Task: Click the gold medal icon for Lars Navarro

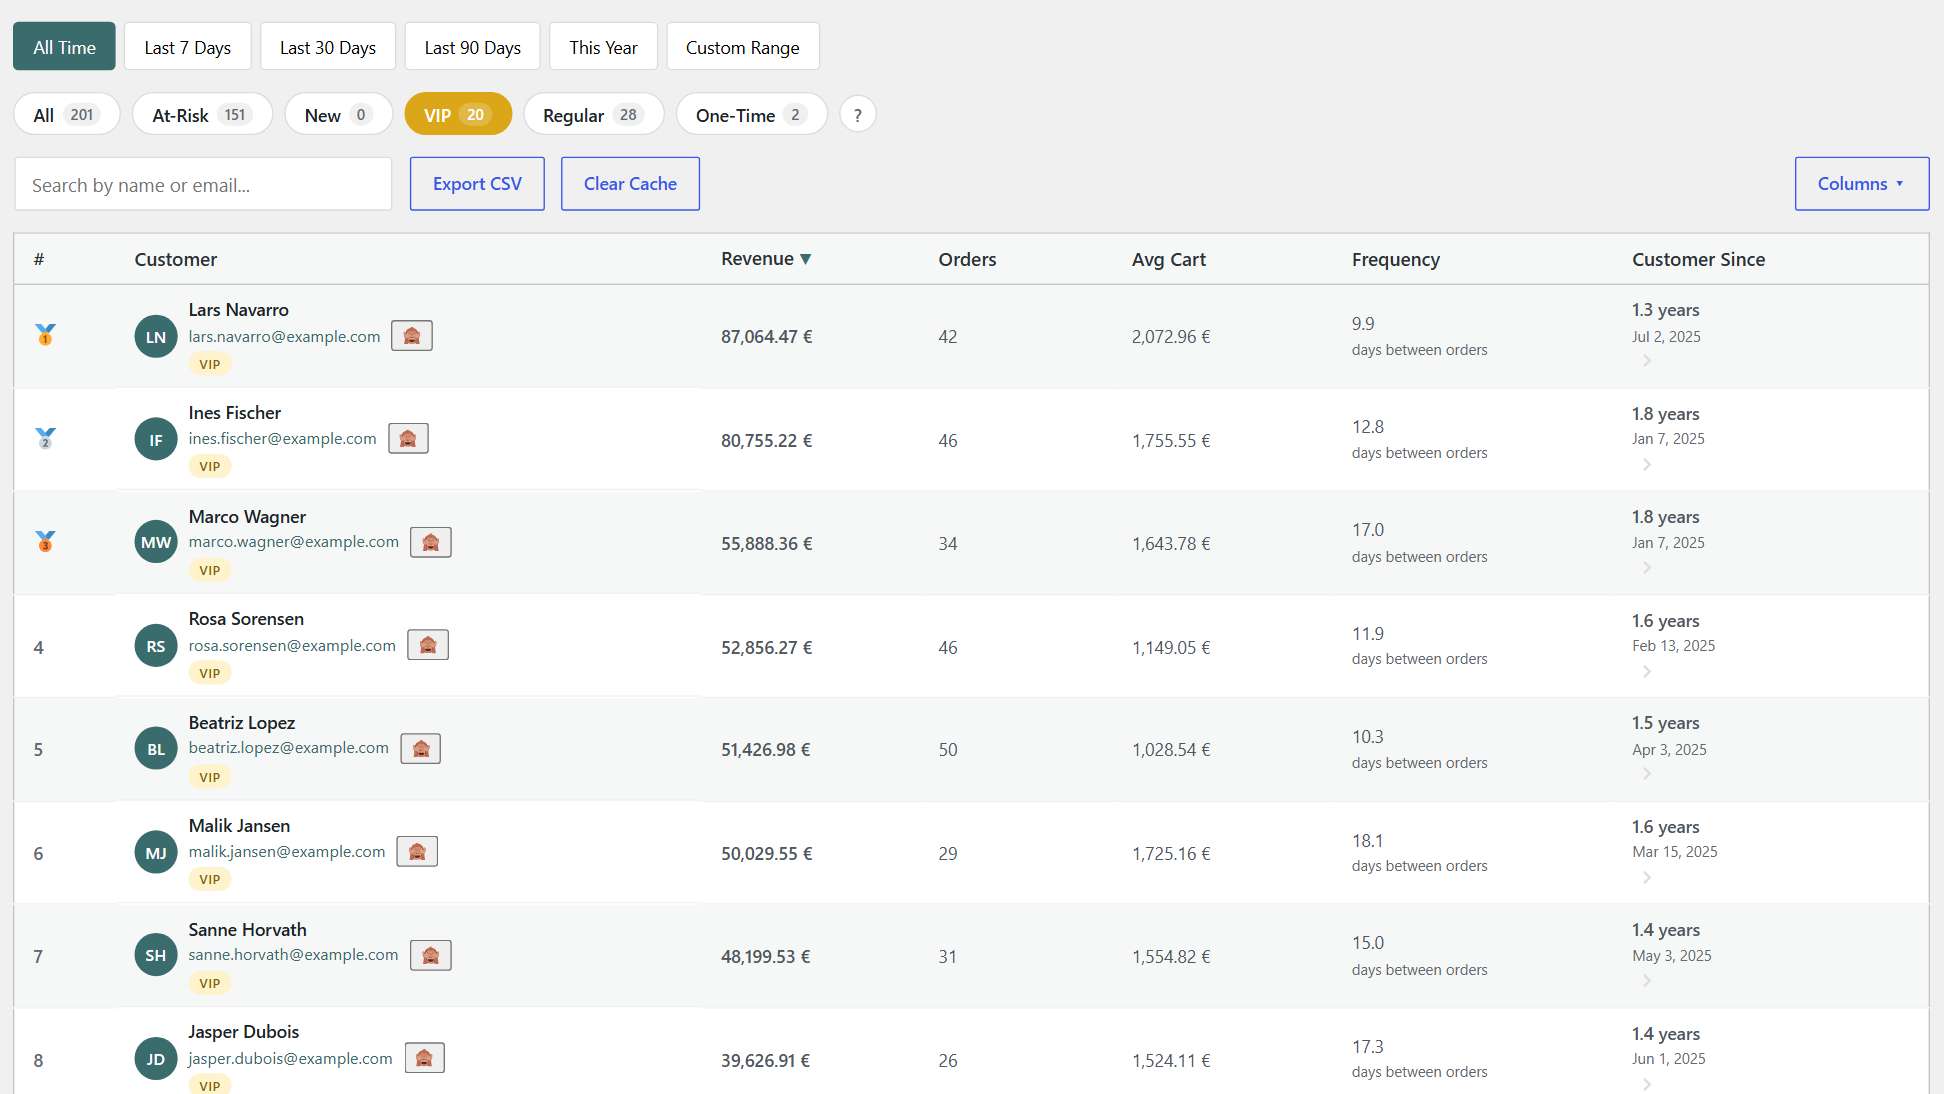Action: pos(45,335)
